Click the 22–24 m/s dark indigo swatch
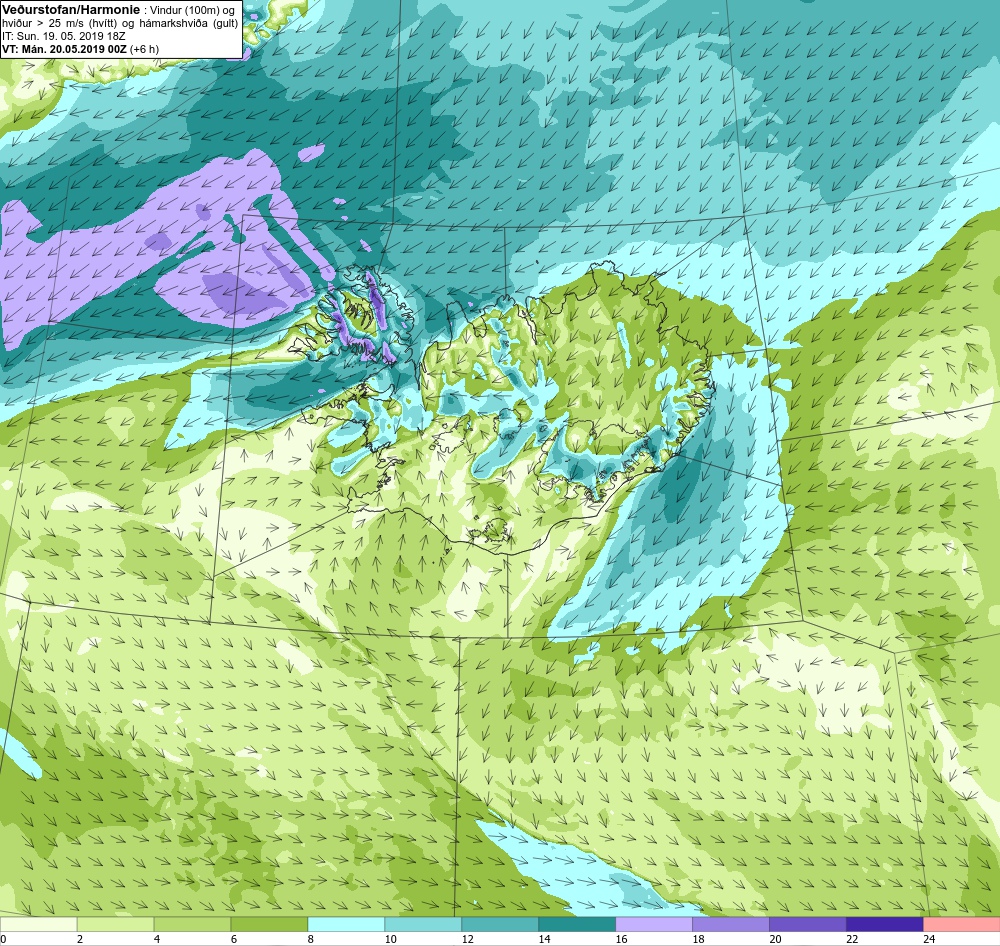The image size is (1000, 946). [x=885, y=924]
